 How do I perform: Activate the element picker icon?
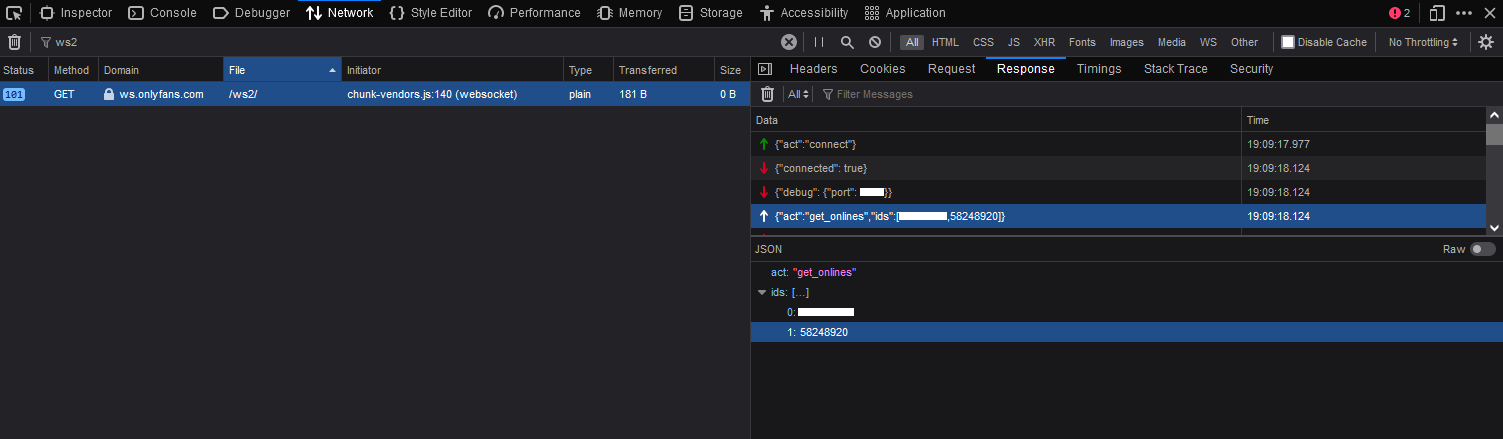pyautogui.click(x=14, y=13)
